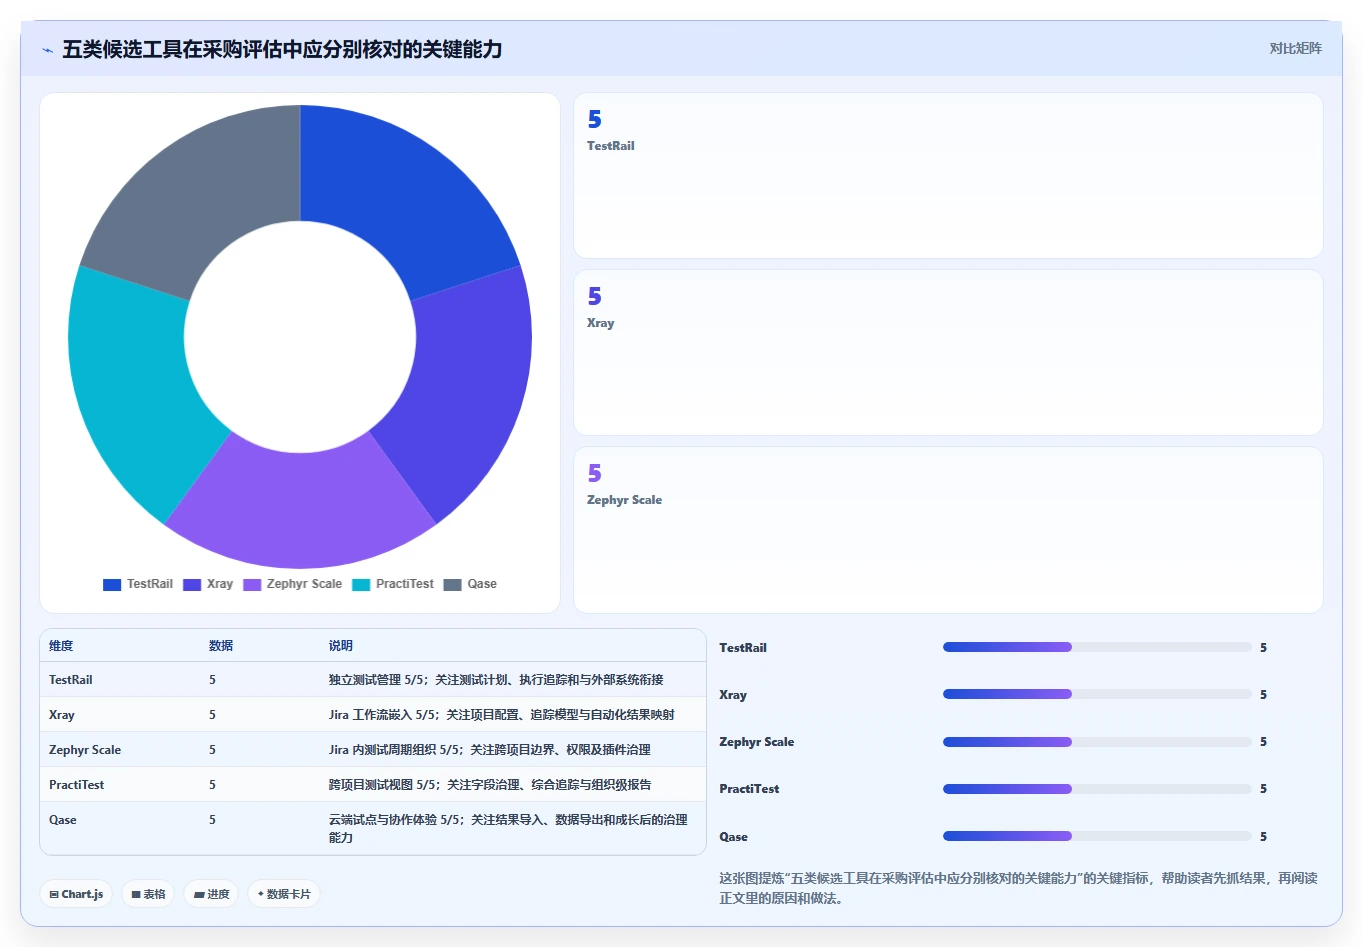Click the 表格 tag chip

tap(148, 894)
